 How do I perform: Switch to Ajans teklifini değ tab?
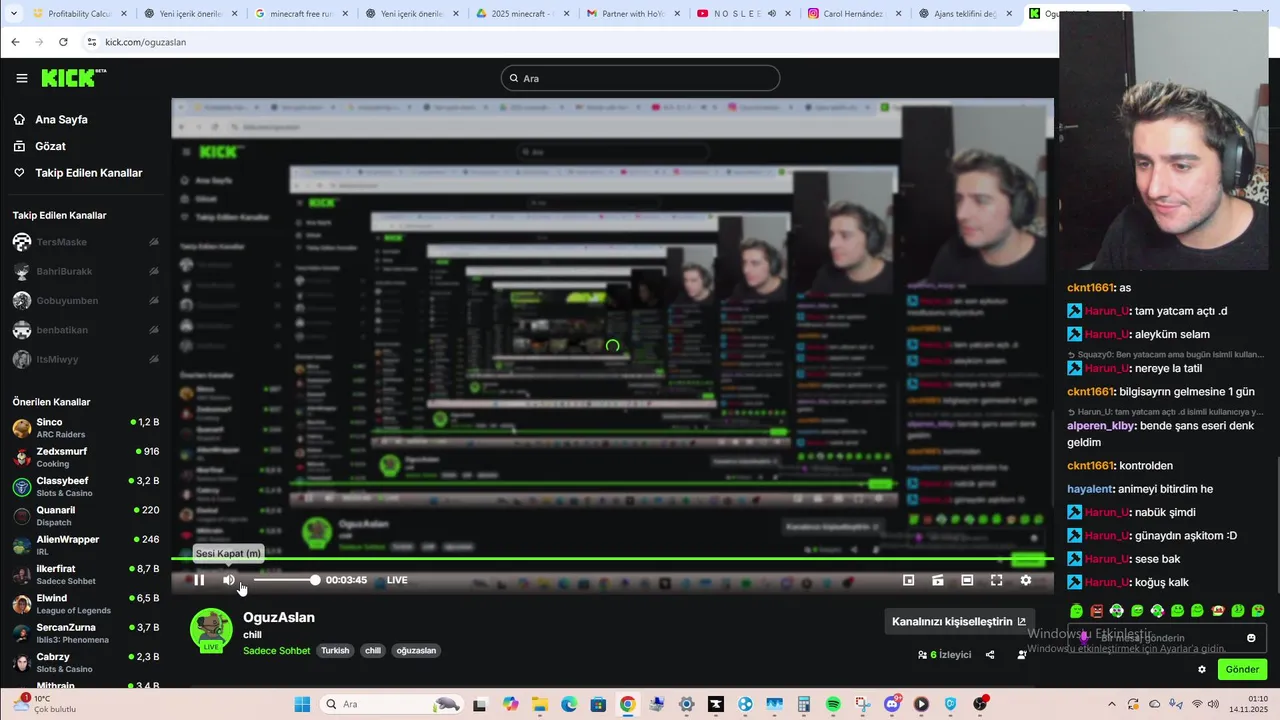963,14
